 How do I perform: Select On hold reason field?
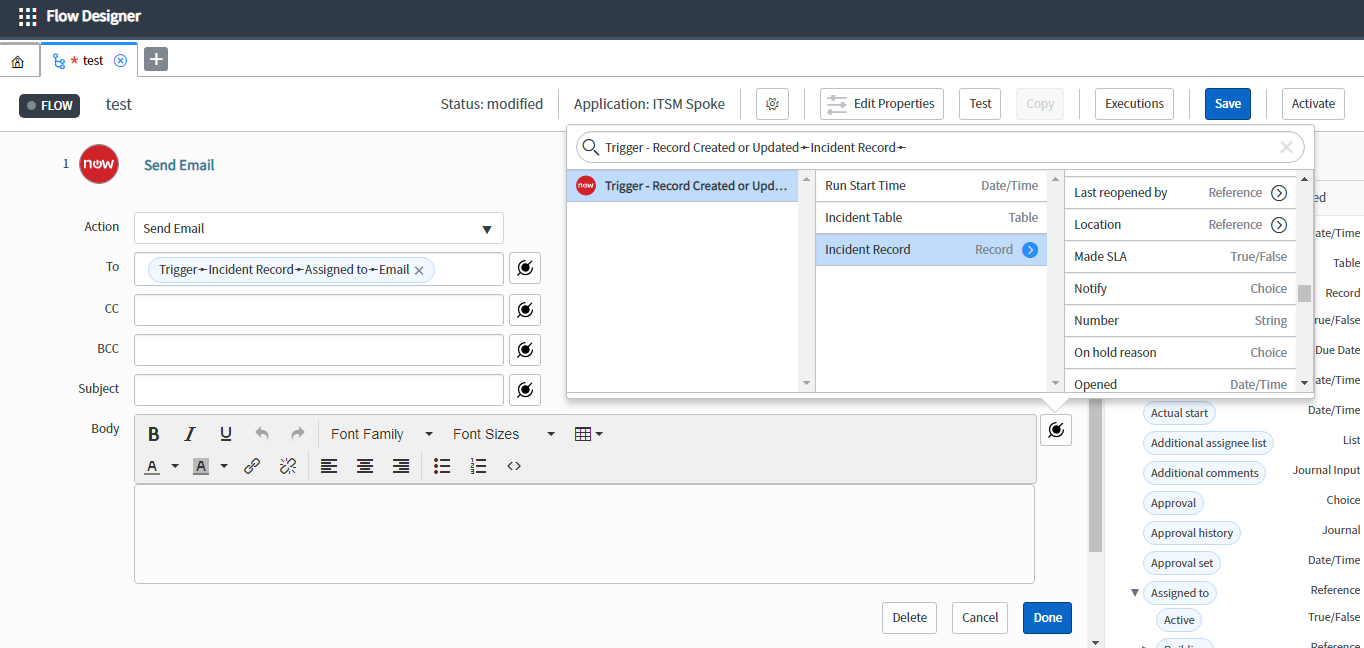coord(1180,353)
